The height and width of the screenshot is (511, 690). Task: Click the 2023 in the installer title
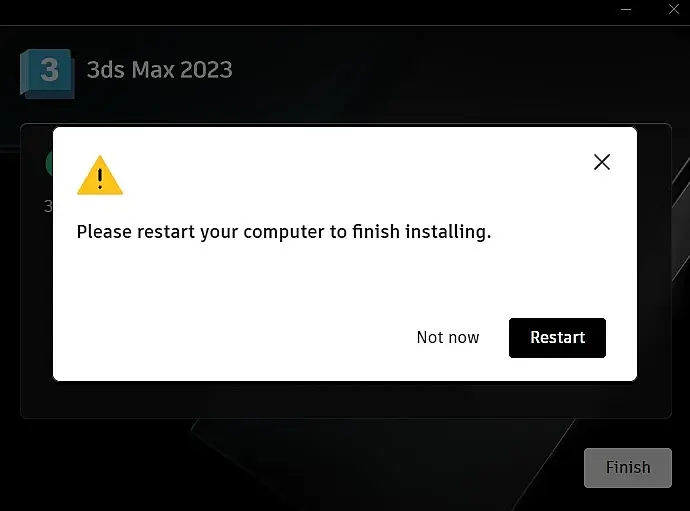coord(206,70)
